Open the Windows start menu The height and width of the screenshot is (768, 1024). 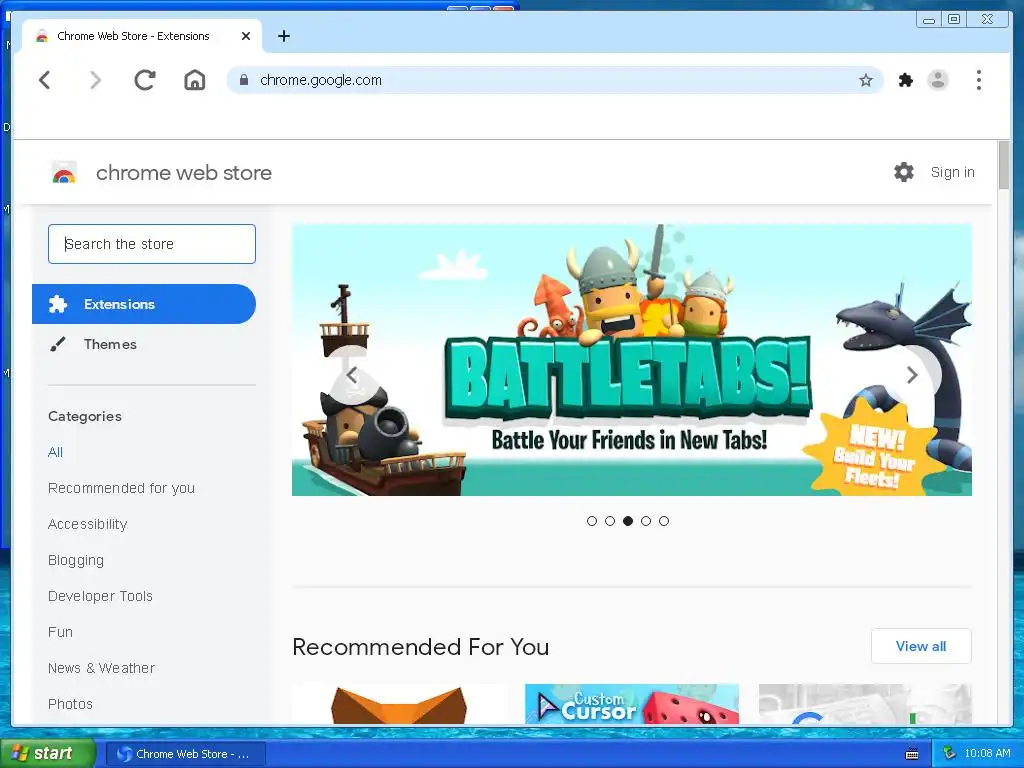coord(48,754)
